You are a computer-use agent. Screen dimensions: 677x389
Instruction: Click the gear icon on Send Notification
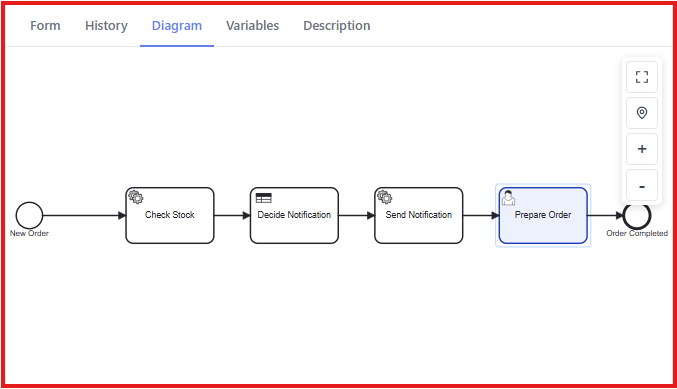pos(385,197)
